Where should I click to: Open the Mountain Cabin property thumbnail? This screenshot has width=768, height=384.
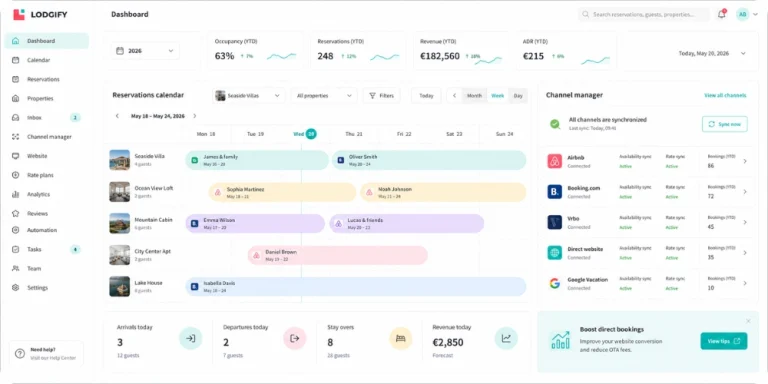point(120,223)
